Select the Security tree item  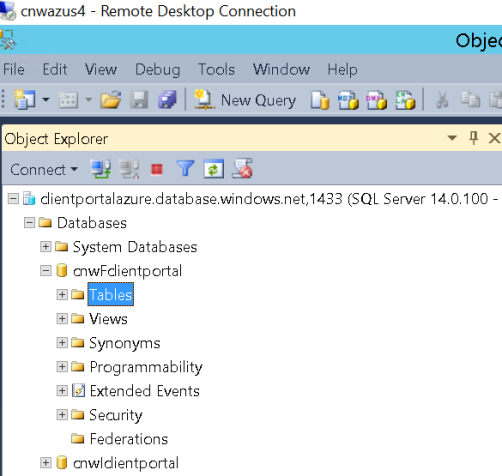[x=116, y=415]
